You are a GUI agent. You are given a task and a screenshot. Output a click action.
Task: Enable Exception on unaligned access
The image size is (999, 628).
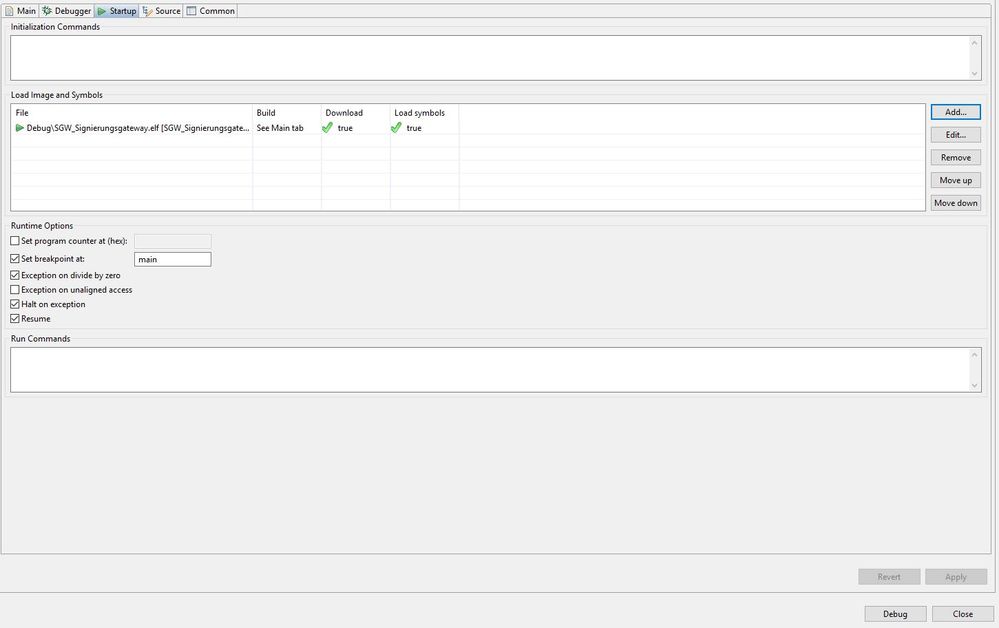click(x=15, y=290)
